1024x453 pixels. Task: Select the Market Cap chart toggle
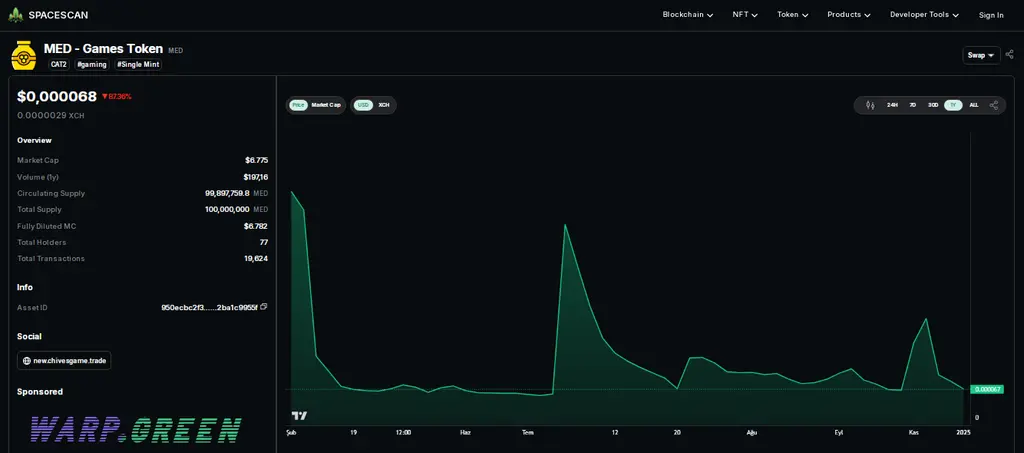click(326, 105)
